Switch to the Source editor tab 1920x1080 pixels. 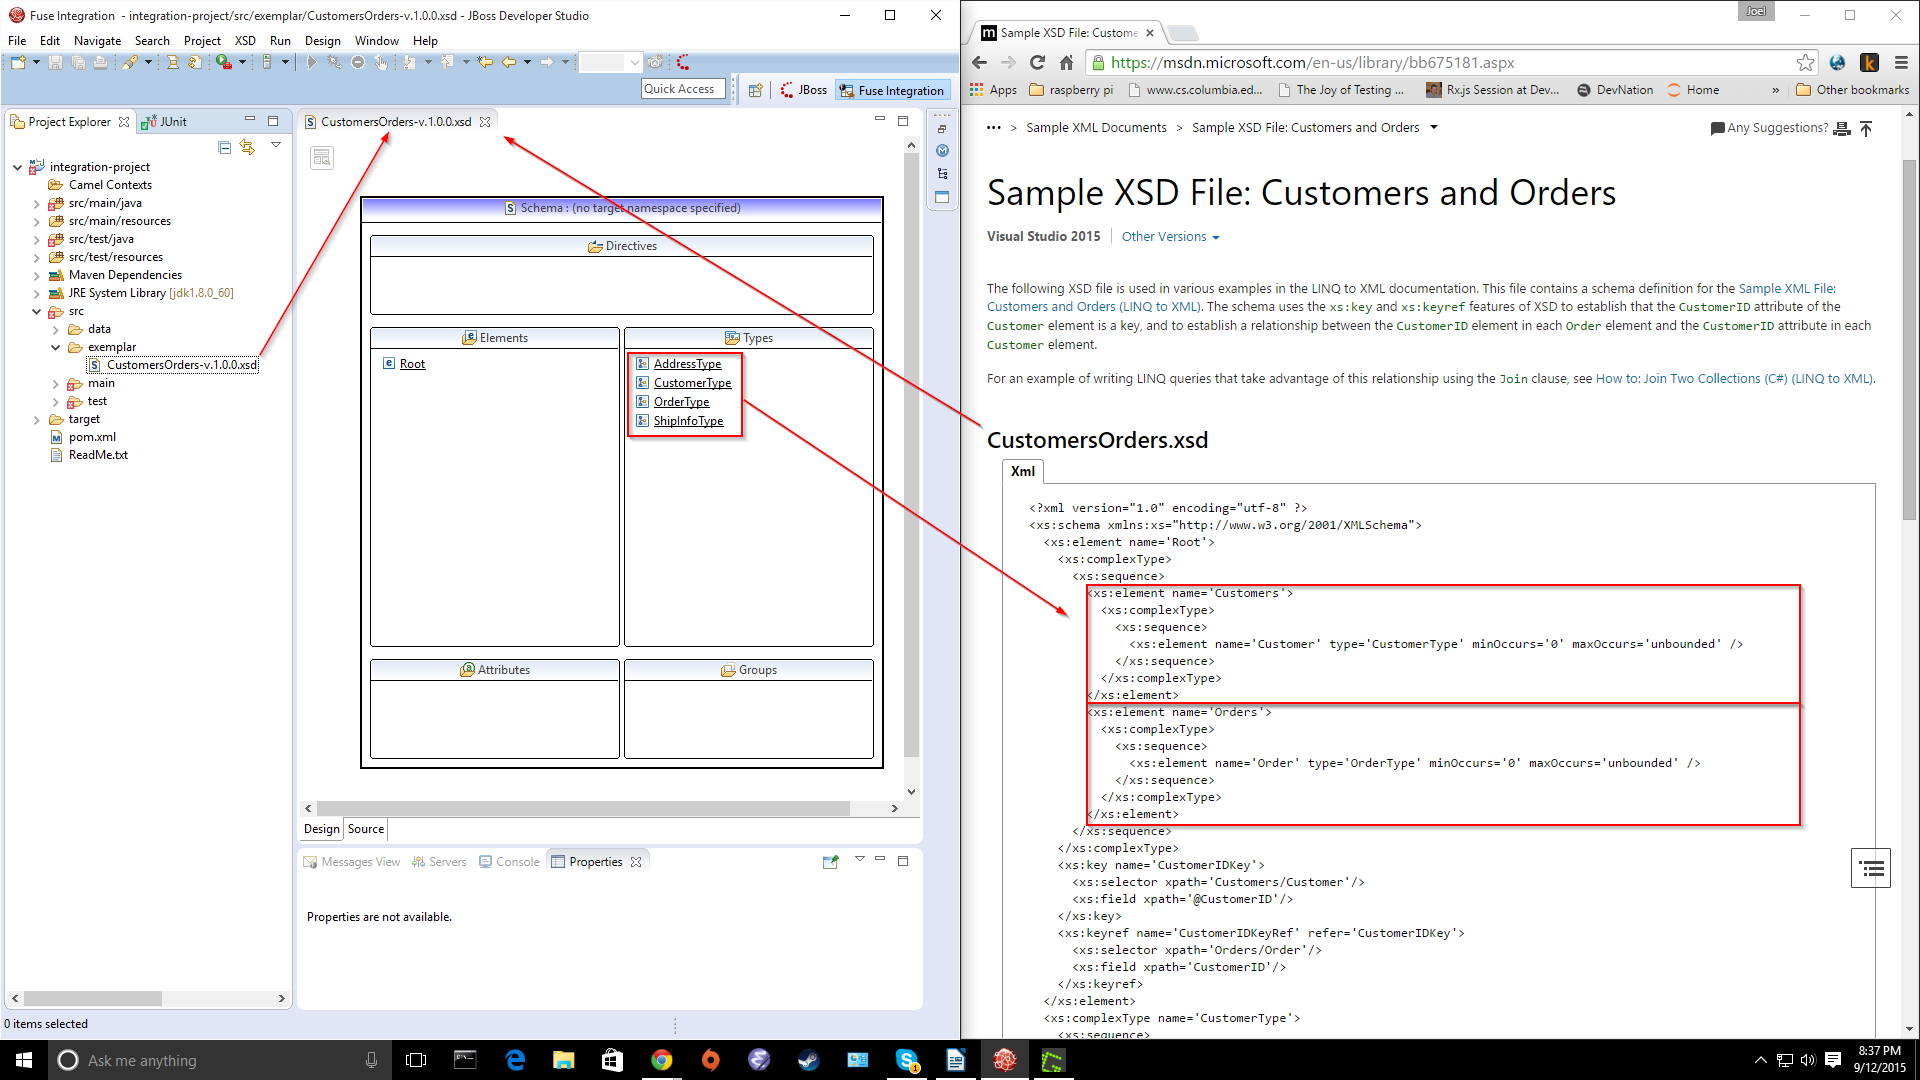(x=366, y=829)
